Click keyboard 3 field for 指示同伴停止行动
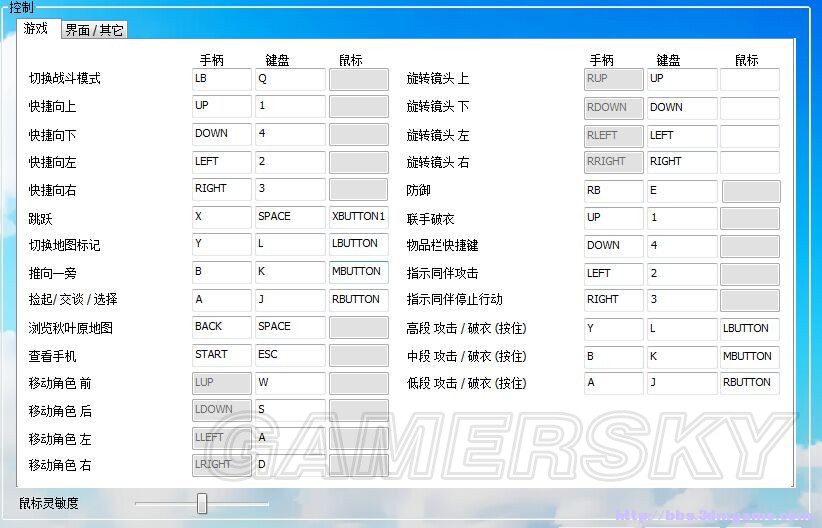Viewport: 822px width, 528px height. pos(682,300)
